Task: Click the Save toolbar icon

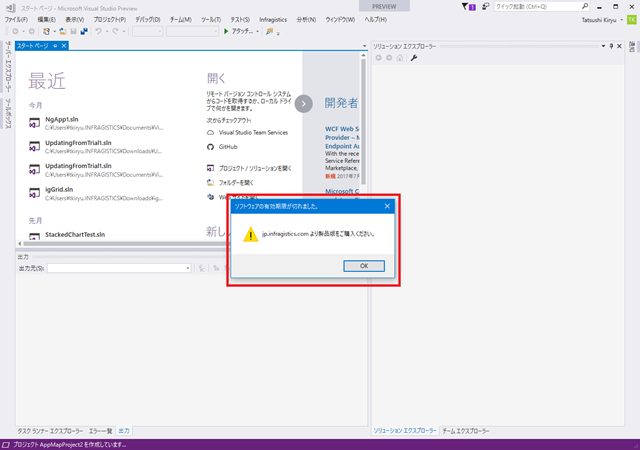Action: click(x=73, y=31)
